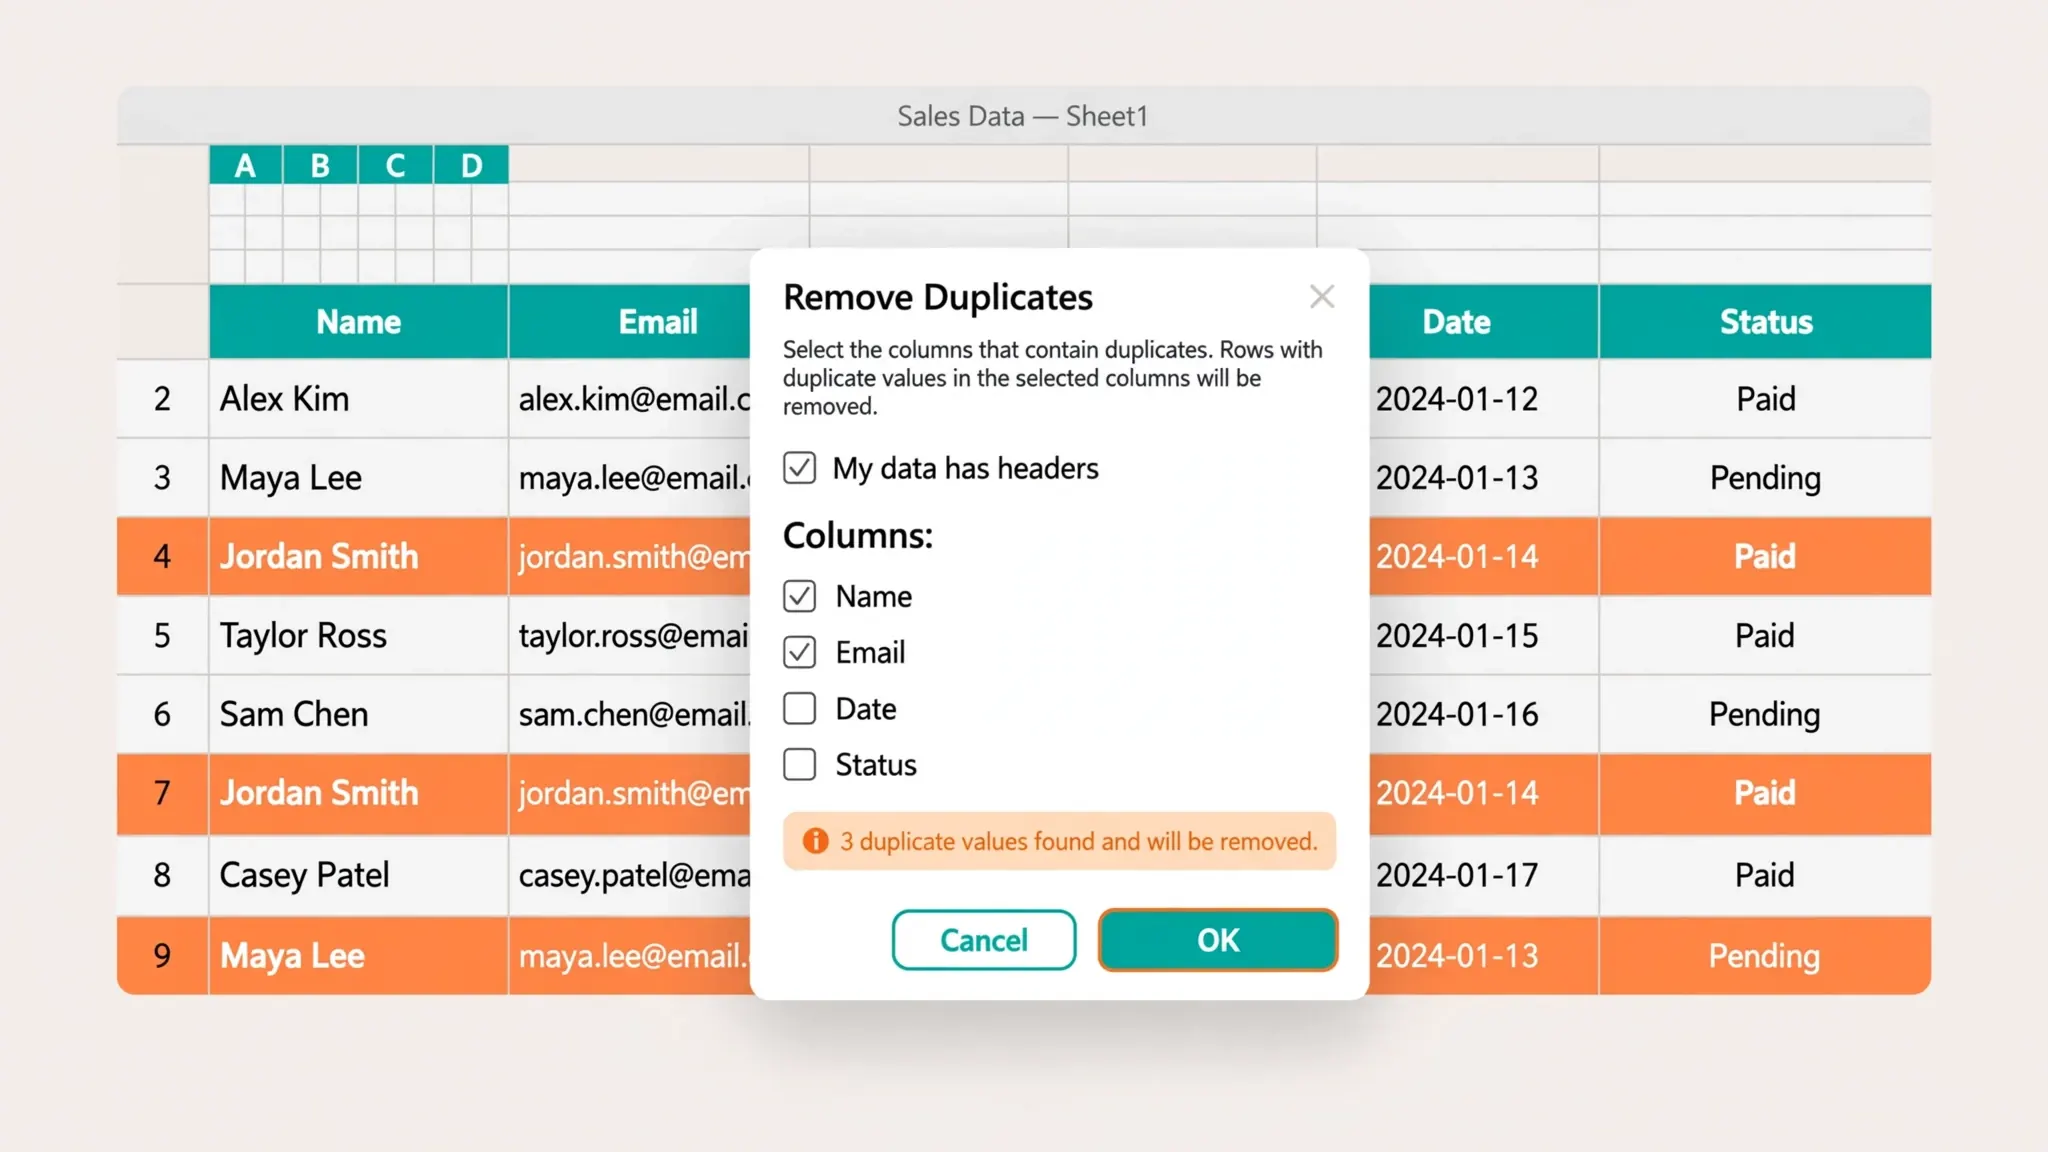Screen dimensions: 2048x1152
Task: Click the Cancel button
Action: pyautogui.click(x=984, y=940)
